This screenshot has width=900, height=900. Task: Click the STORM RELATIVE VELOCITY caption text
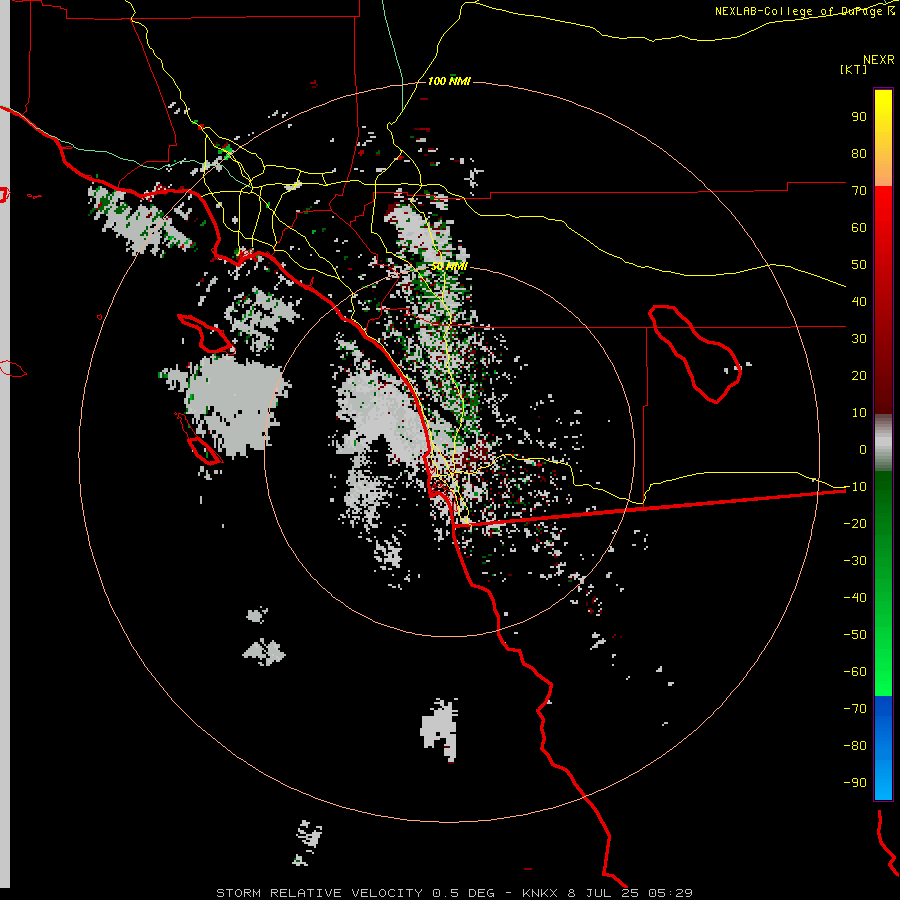tap(321, 893)
